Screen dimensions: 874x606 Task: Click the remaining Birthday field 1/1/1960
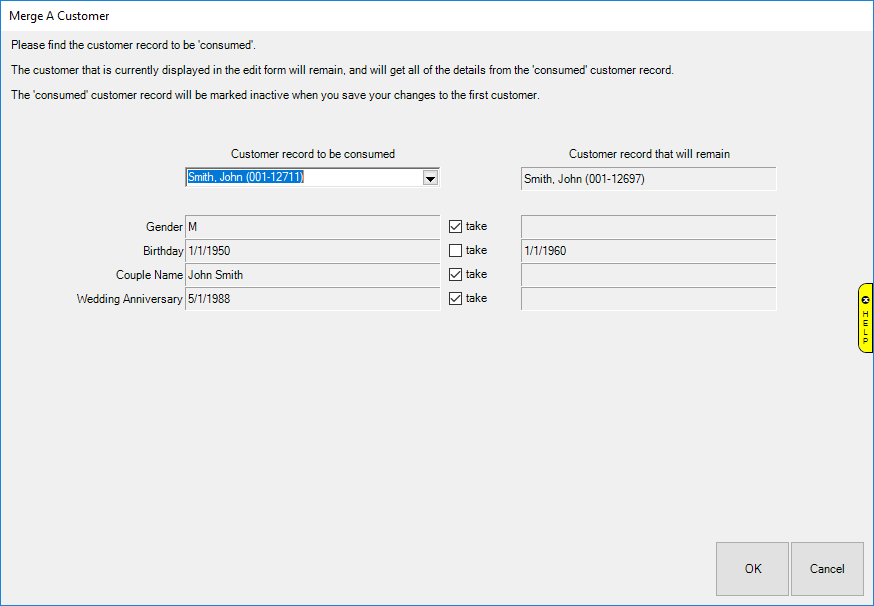click(x=648, y=251)
